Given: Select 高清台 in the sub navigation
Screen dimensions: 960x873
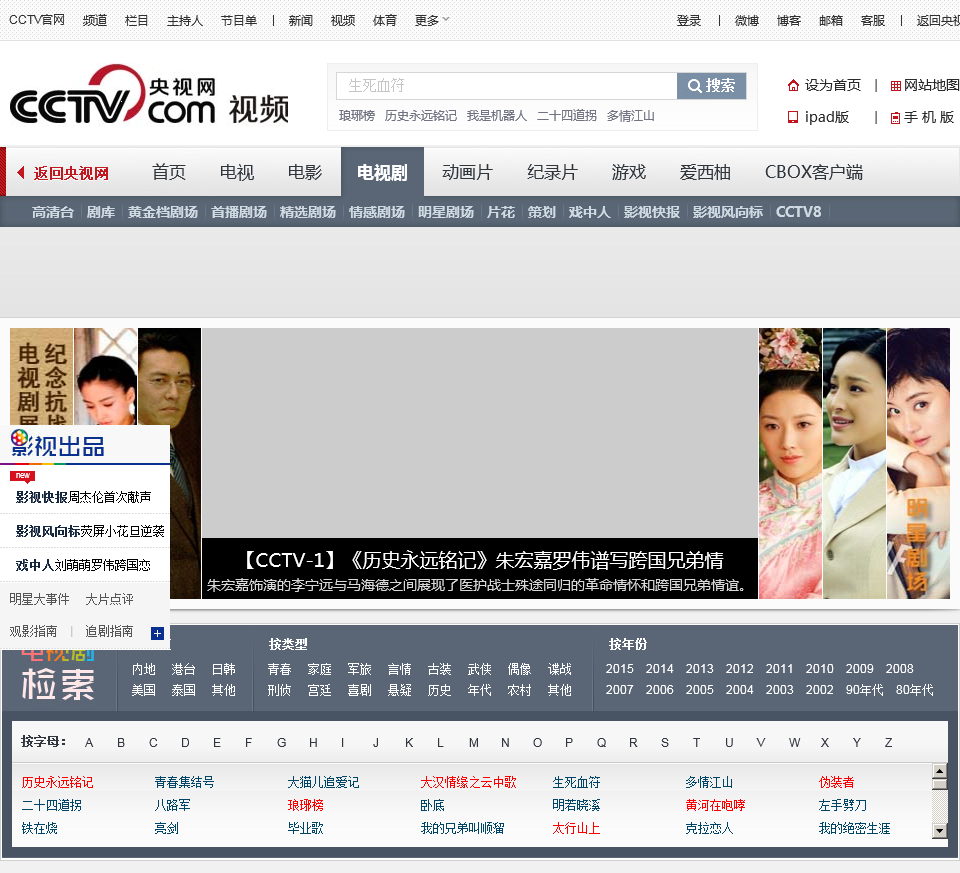Looking at the screenshot, I should pyautogui.click(x=53, y=212).
